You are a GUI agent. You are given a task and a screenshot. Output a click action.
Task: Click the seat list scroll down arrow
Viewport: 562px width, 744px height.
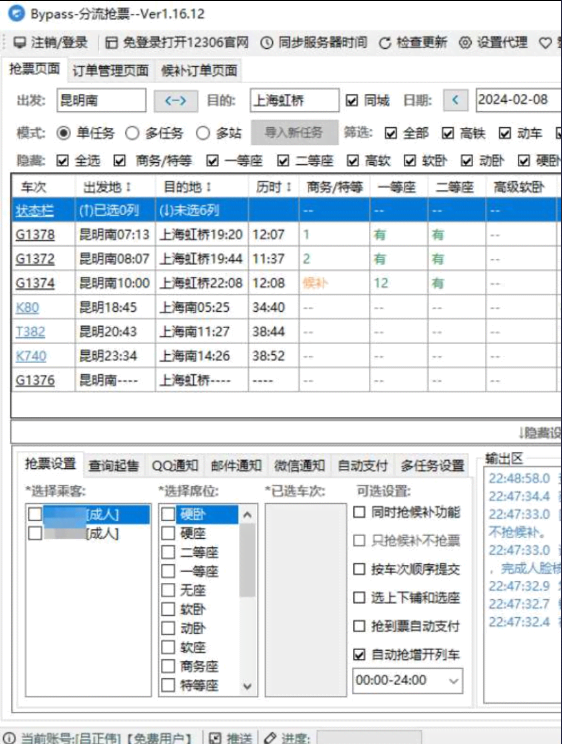tap(247, 686)
